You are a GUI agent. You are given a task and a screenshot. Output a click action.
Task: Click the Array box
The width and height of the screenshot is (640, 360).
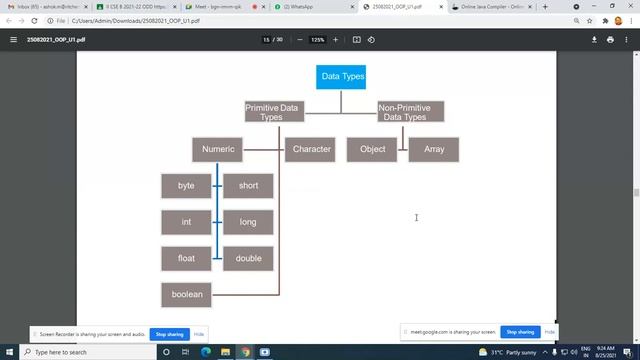coord(433,149)
